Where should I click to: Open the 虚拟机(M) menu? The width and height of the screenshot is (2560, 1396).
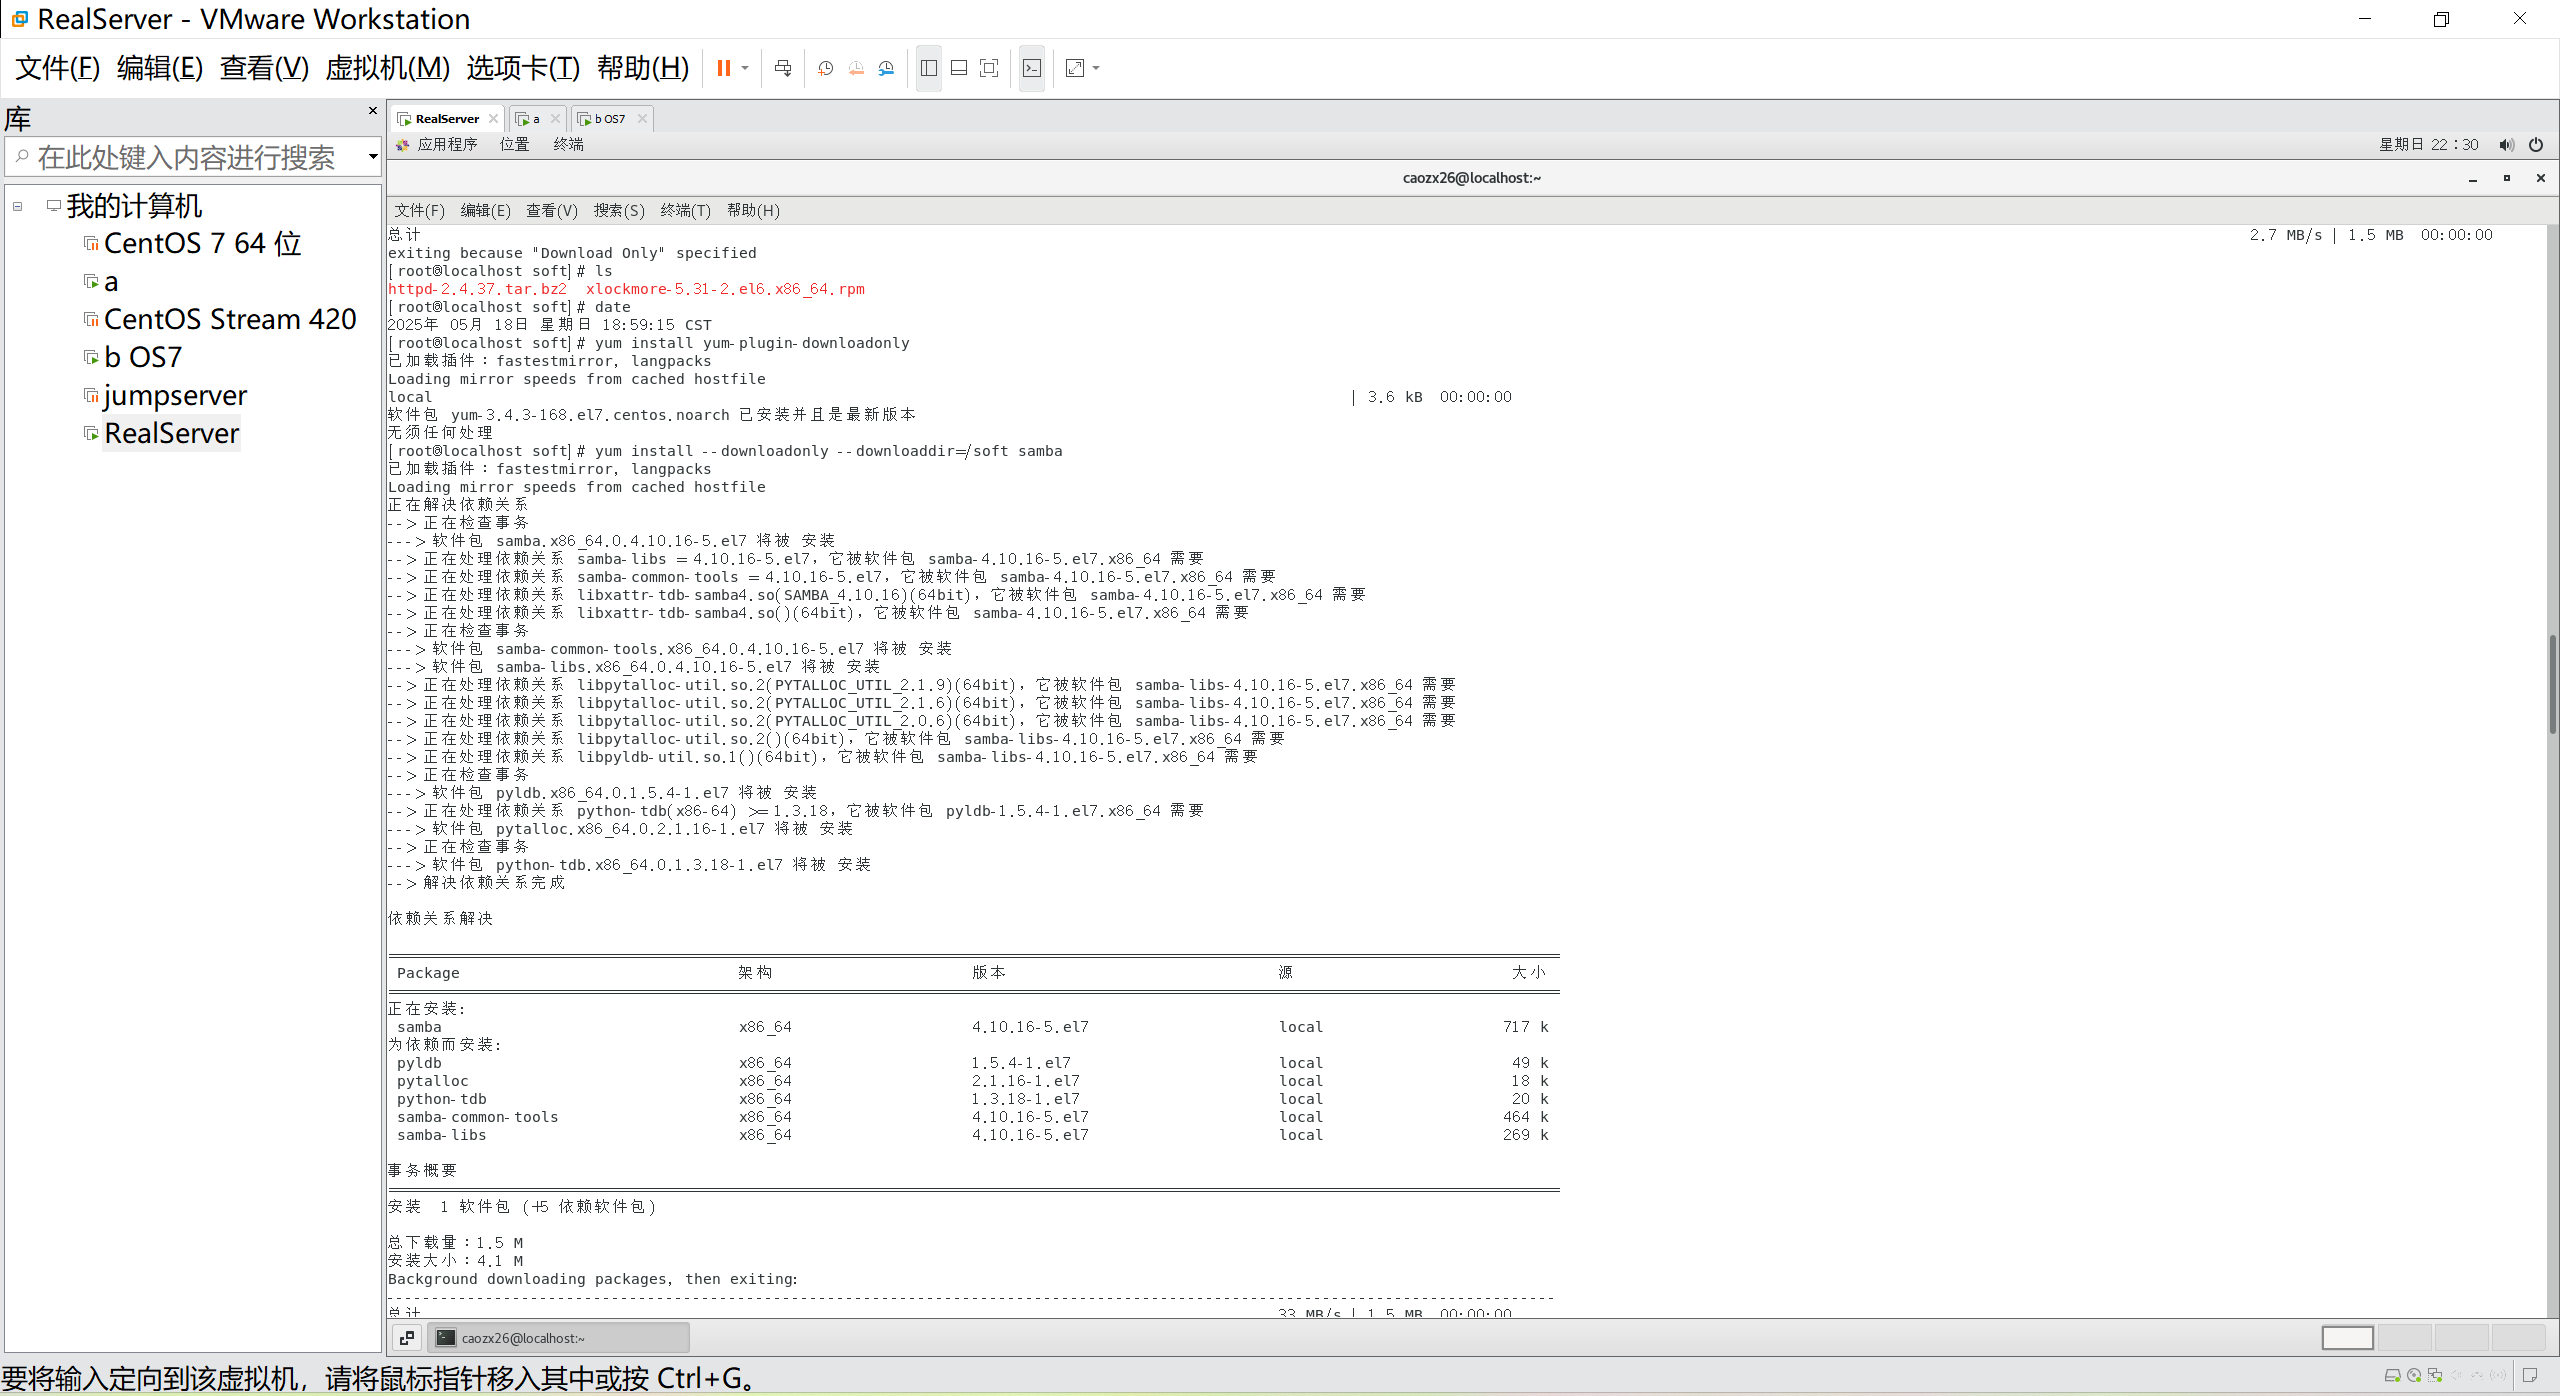coord(388,68)
